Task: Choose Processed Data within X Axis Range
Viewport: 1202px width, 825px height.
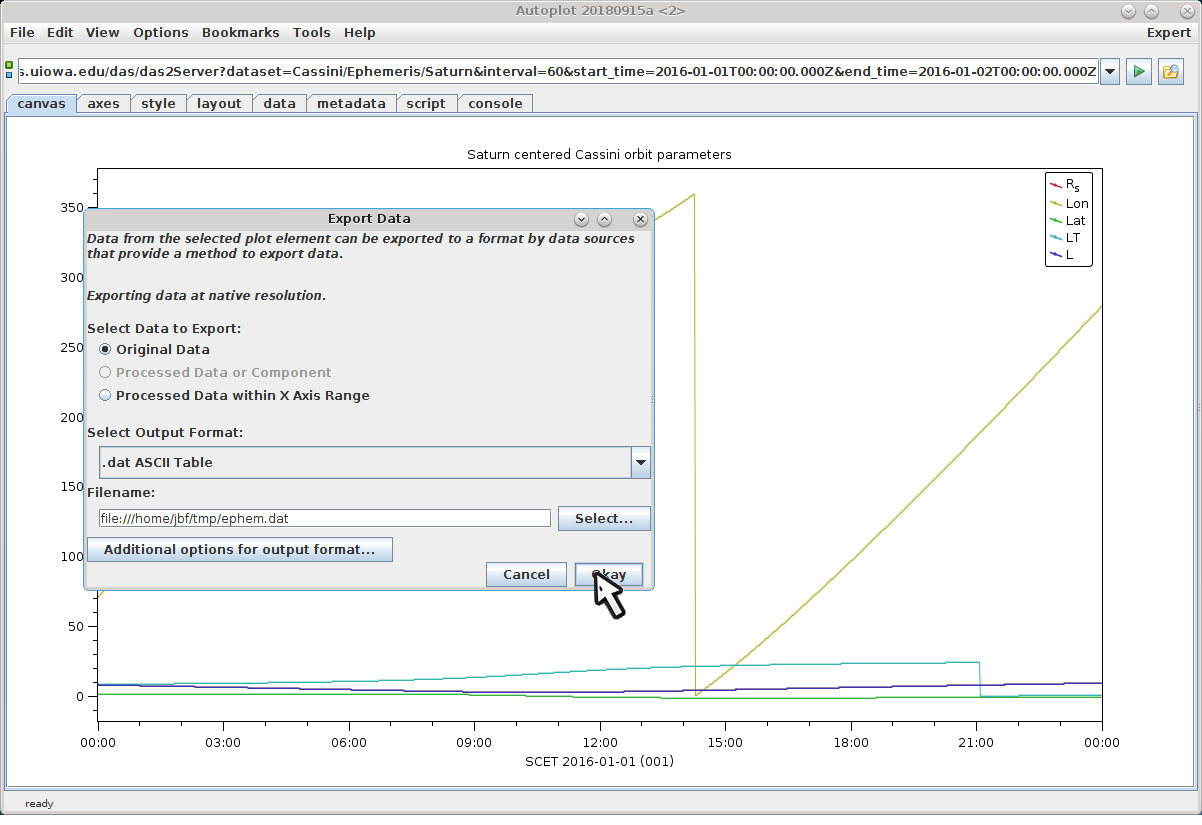Action: 105,396
